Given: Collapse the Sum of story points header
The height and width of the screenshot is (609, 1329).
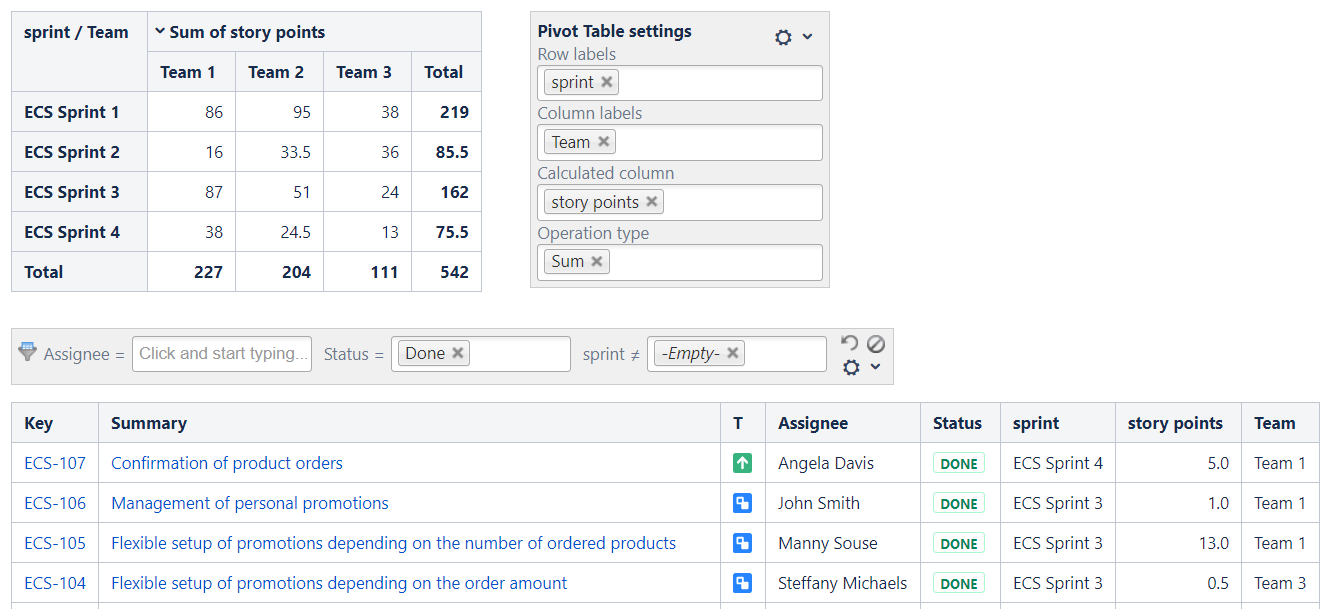Looking at the screenshot, I should click(160, 32).
